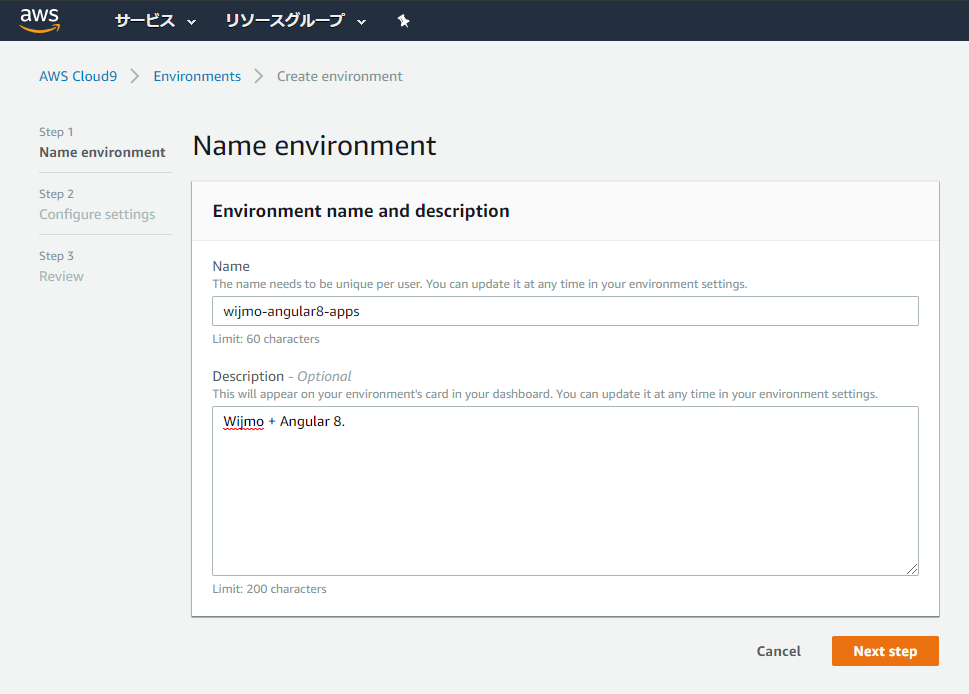
Task: Click the Cancel button
Action: 778,651
